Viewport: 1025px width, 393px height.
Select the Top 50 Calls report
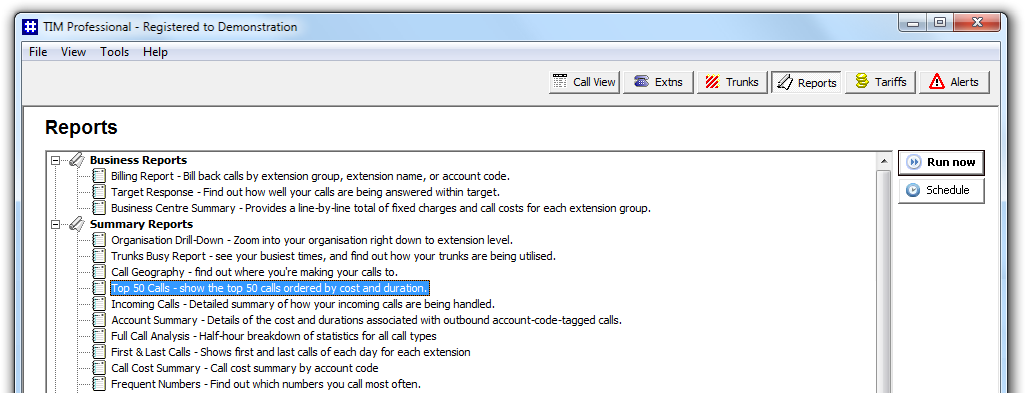pos(269,288)
